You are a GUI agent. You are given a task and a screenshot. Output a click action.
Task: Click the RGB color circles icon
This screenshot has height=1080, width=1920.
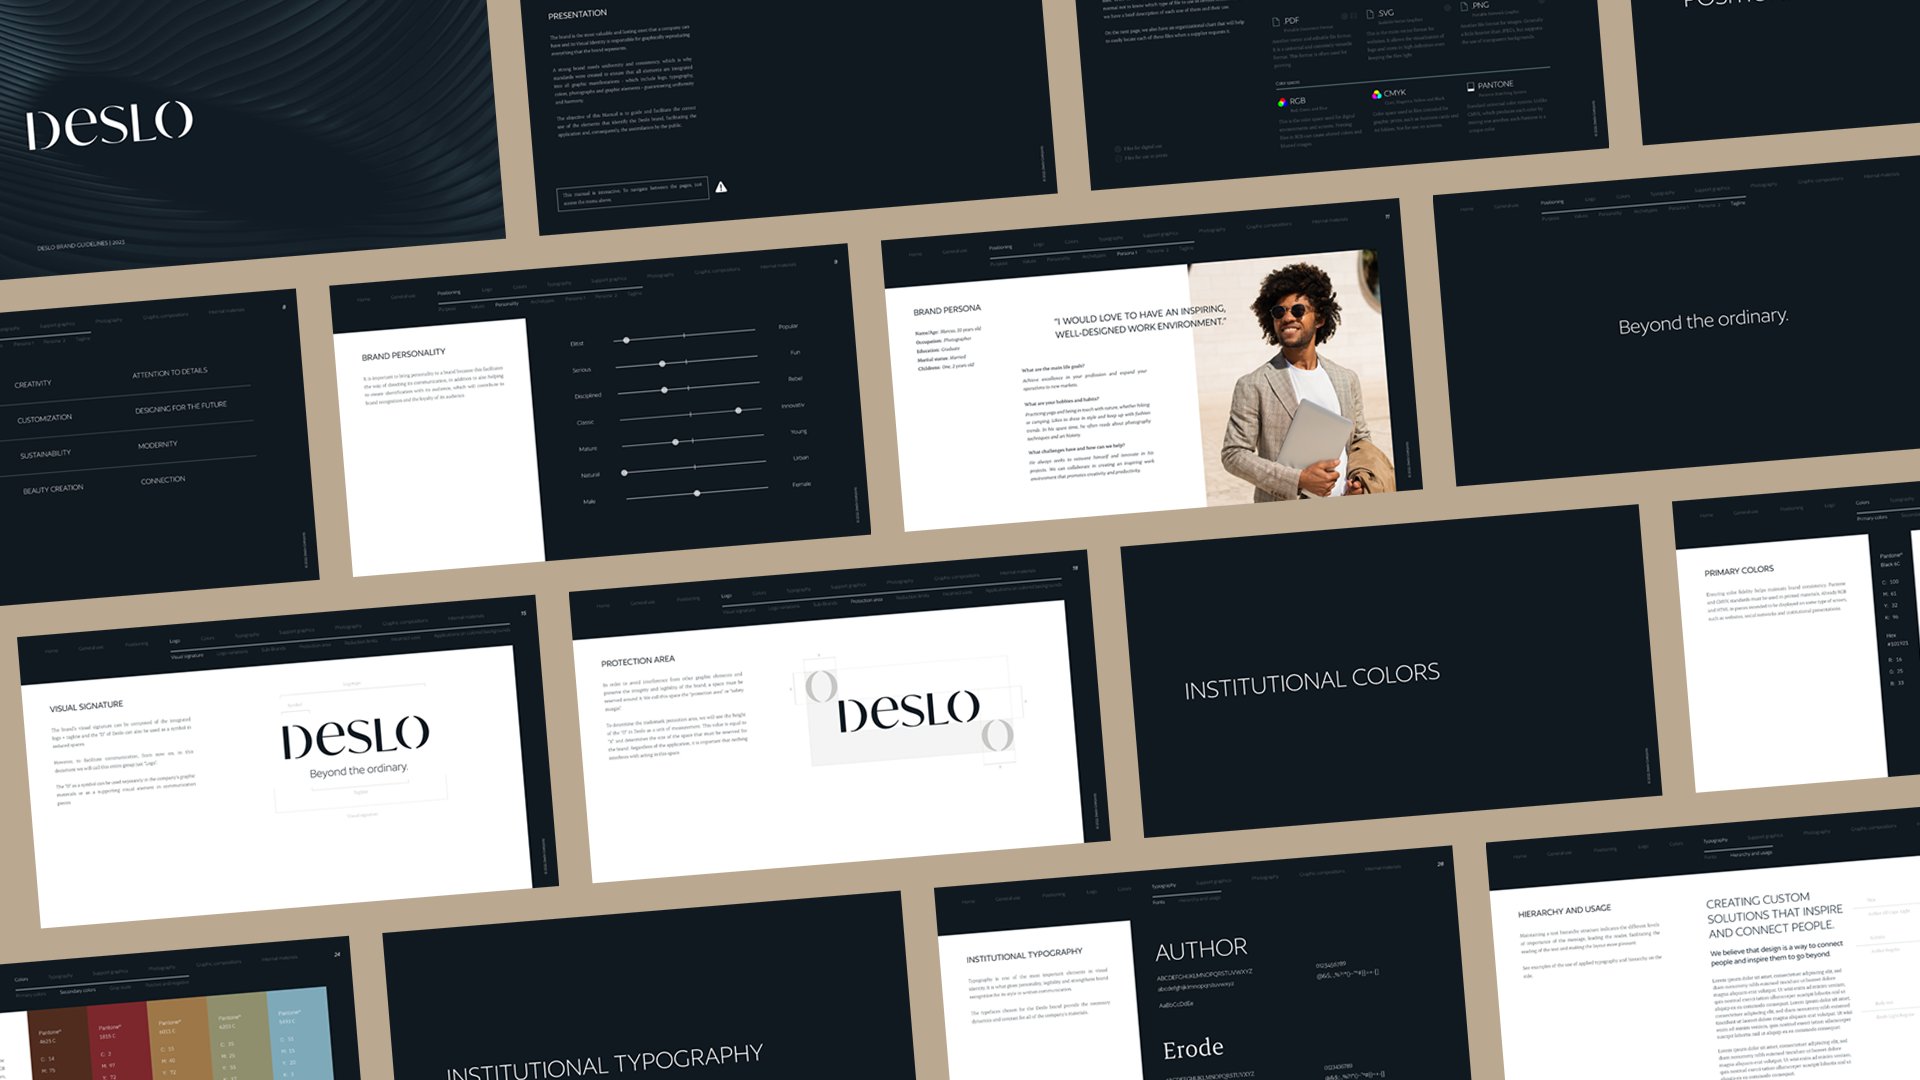[1282, 102]
